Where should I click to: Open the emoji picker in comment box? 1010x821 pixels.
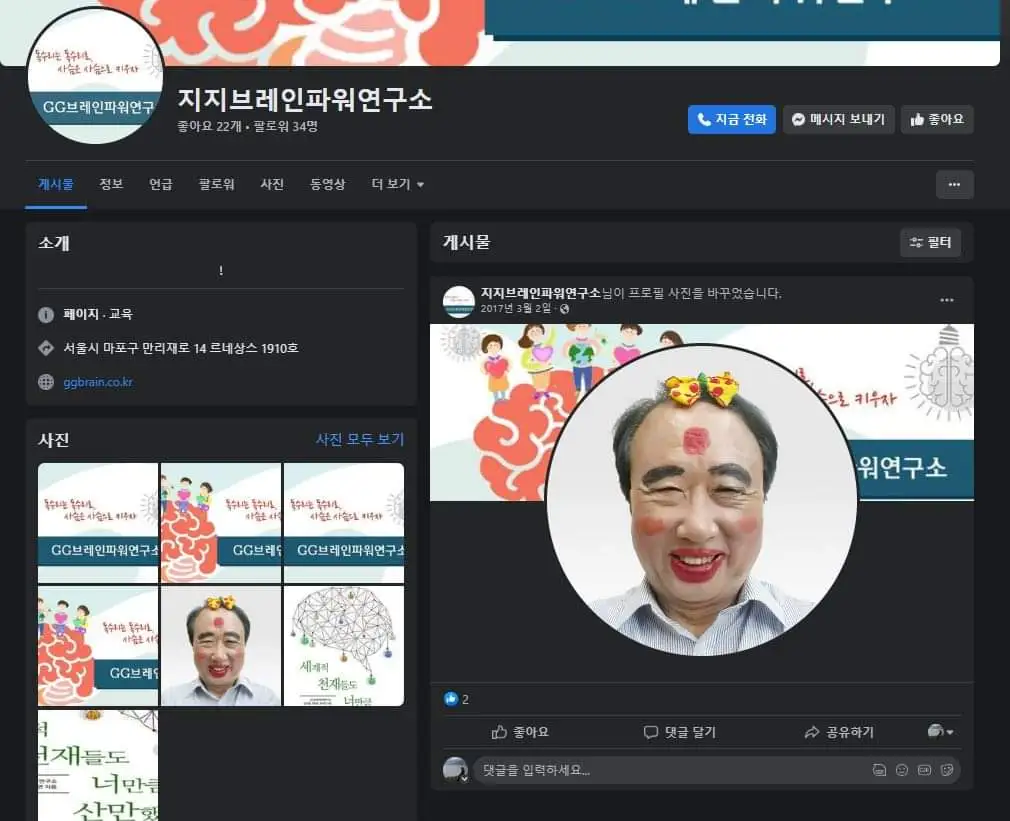coord(902,770)
